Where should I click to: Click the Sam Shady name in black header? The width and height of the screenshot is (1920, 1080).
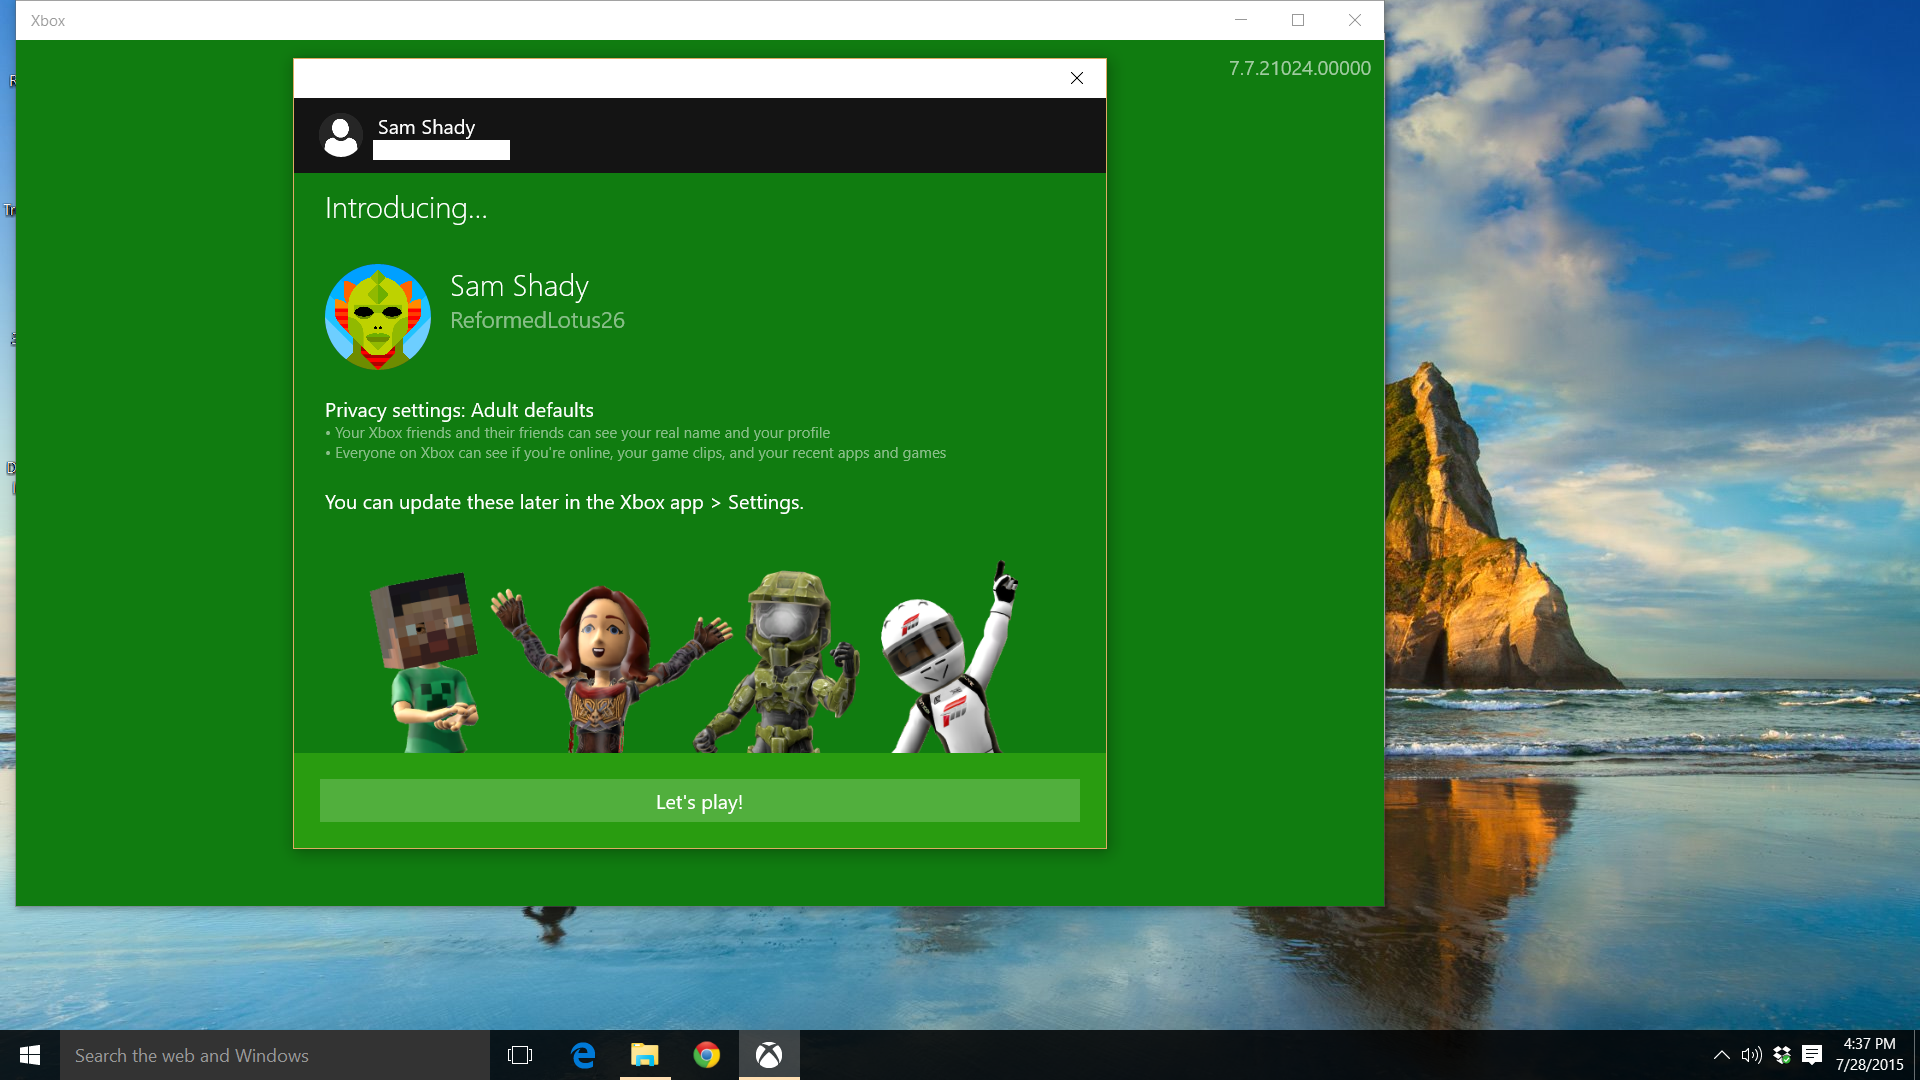click(x=426, y=127)
